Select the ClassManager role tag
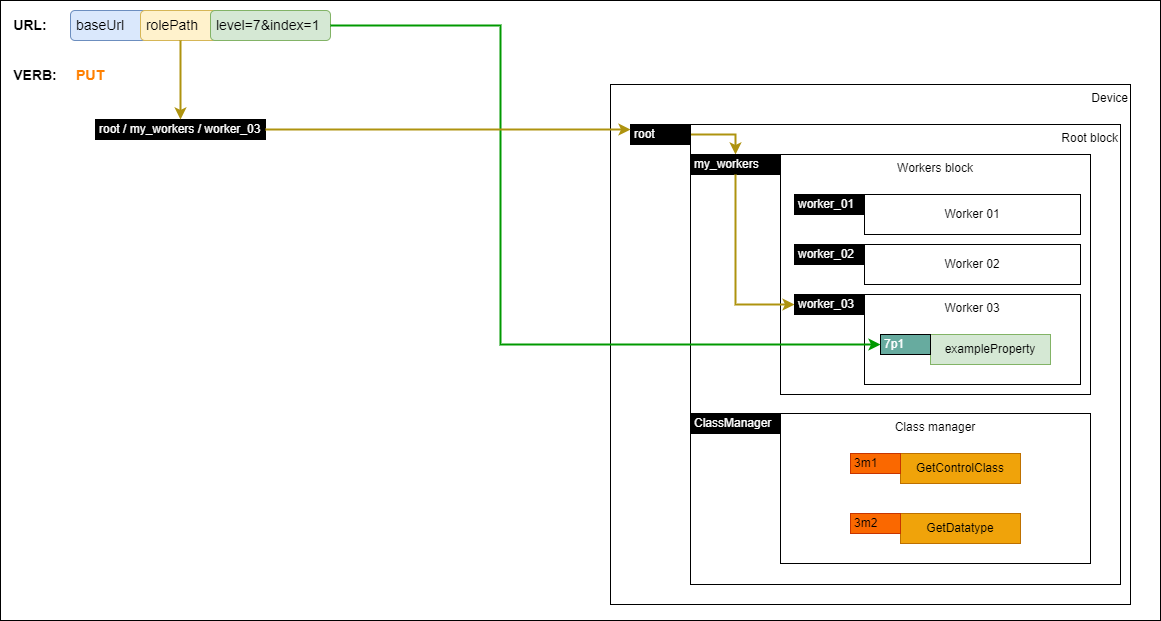This screenshot has width=1161, height=621. click(734, 423)
